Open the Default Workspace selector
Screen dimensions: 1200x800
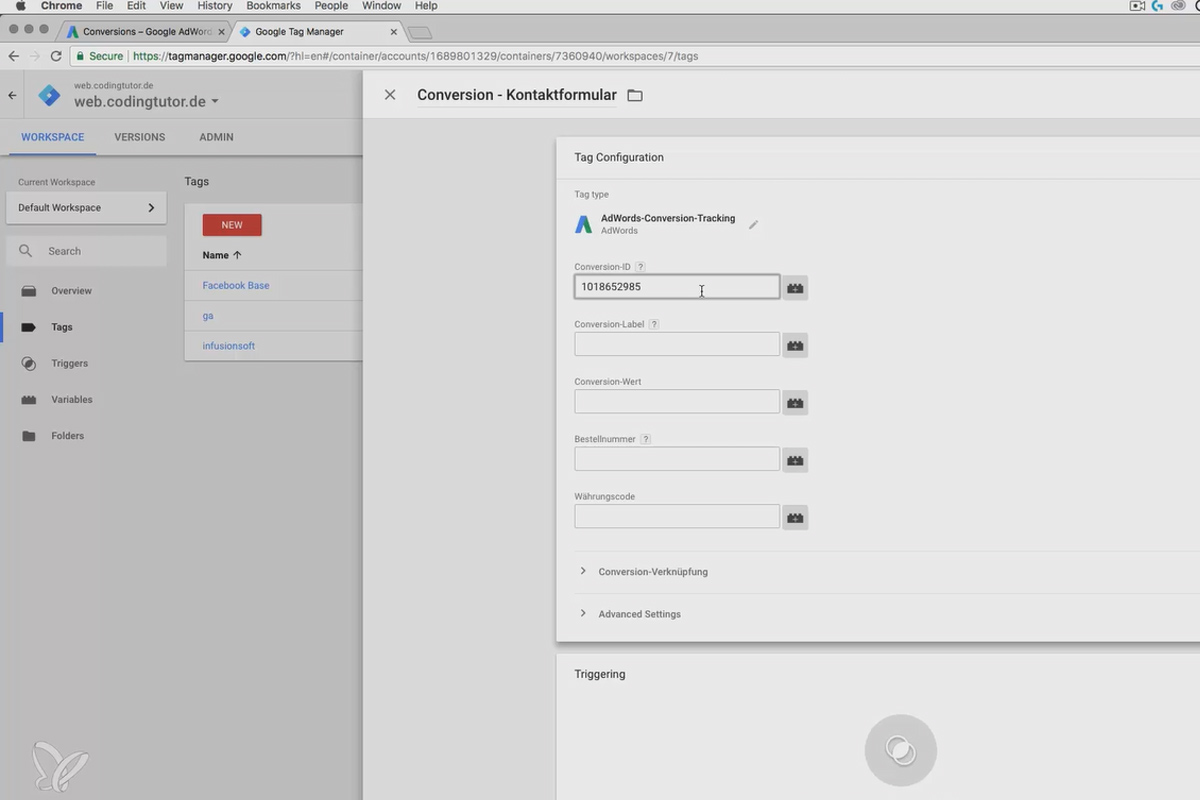[86, 208]
